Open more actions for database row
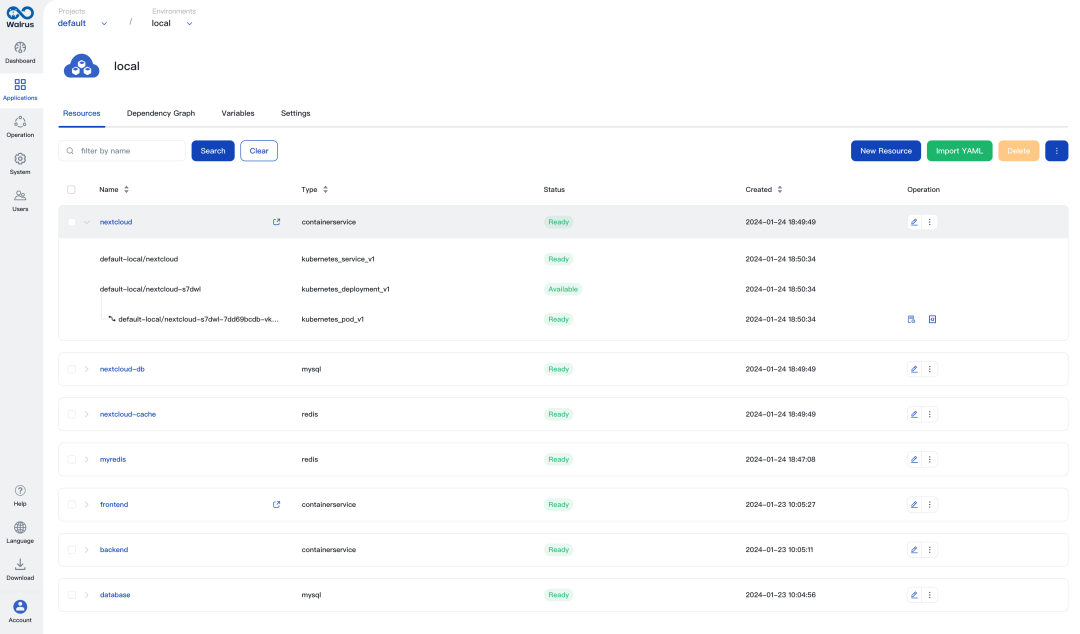1080x634 pixels. pos(929,595)
